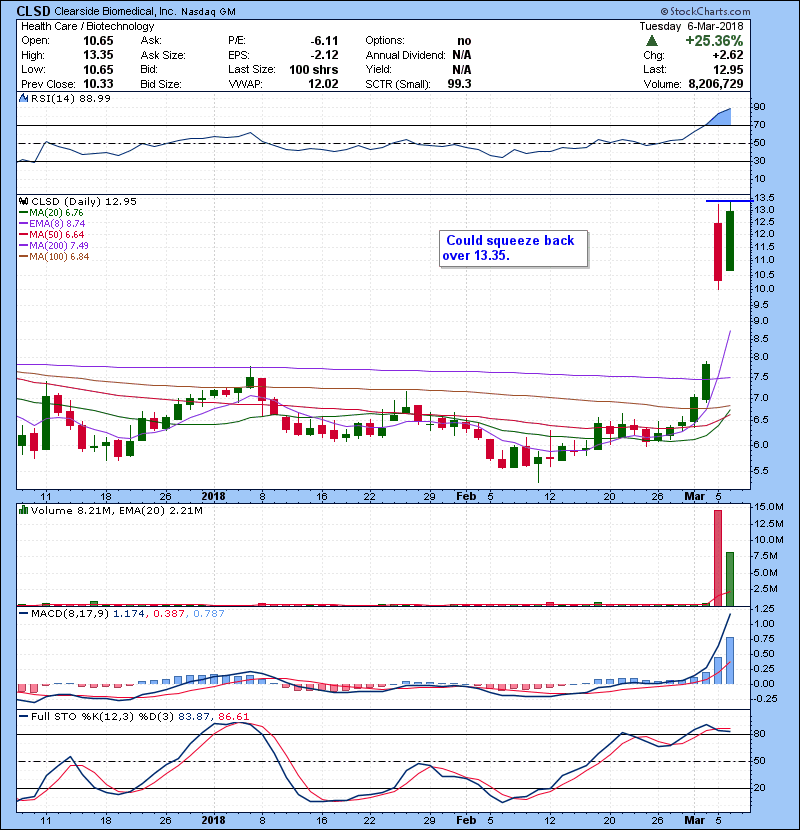Screen dimensions: 800x830
Task: Select the MA(50) 6.64 legend entry
Action: [51, 235]
